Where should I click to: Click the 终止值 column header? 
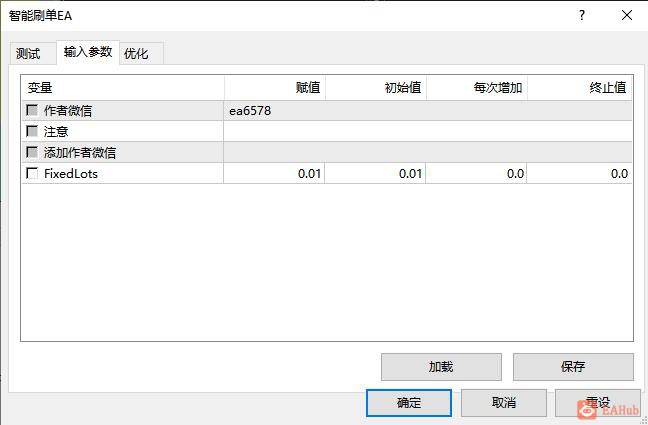(x=580, y=88)
